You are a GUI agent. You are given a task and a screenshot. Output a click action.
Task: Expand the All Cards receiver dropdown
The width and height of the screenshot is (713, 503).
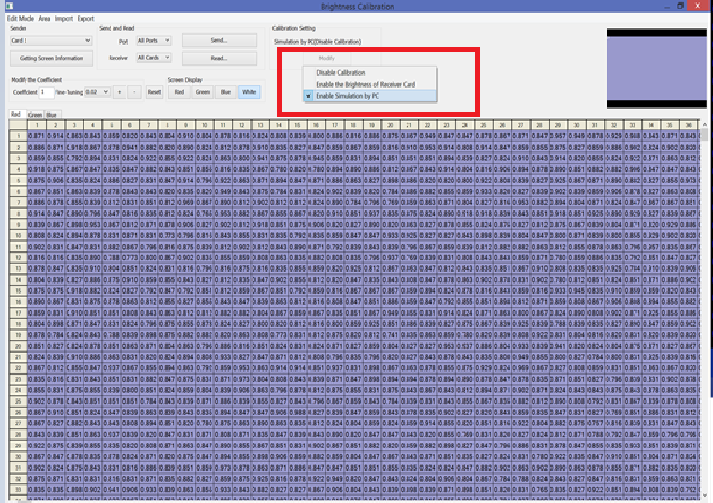[168, 58]
